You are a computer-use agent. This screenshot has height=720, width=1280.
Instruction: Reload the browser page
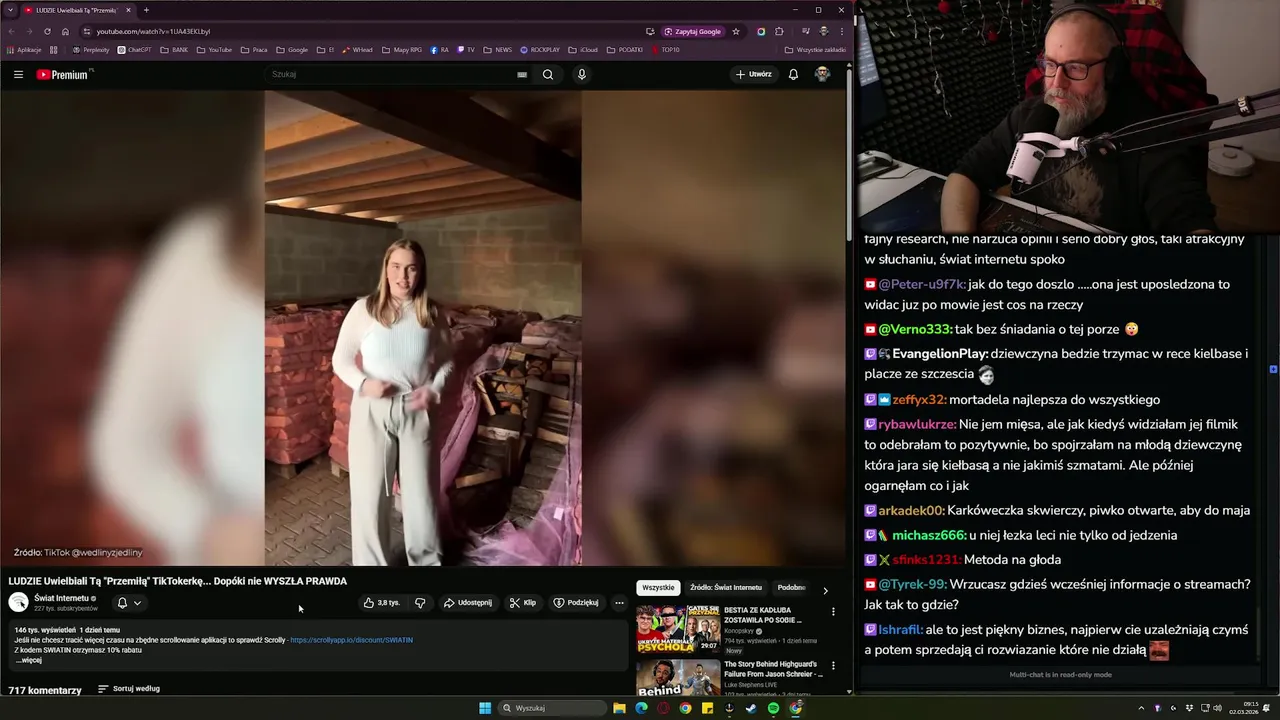coord(47,31)
